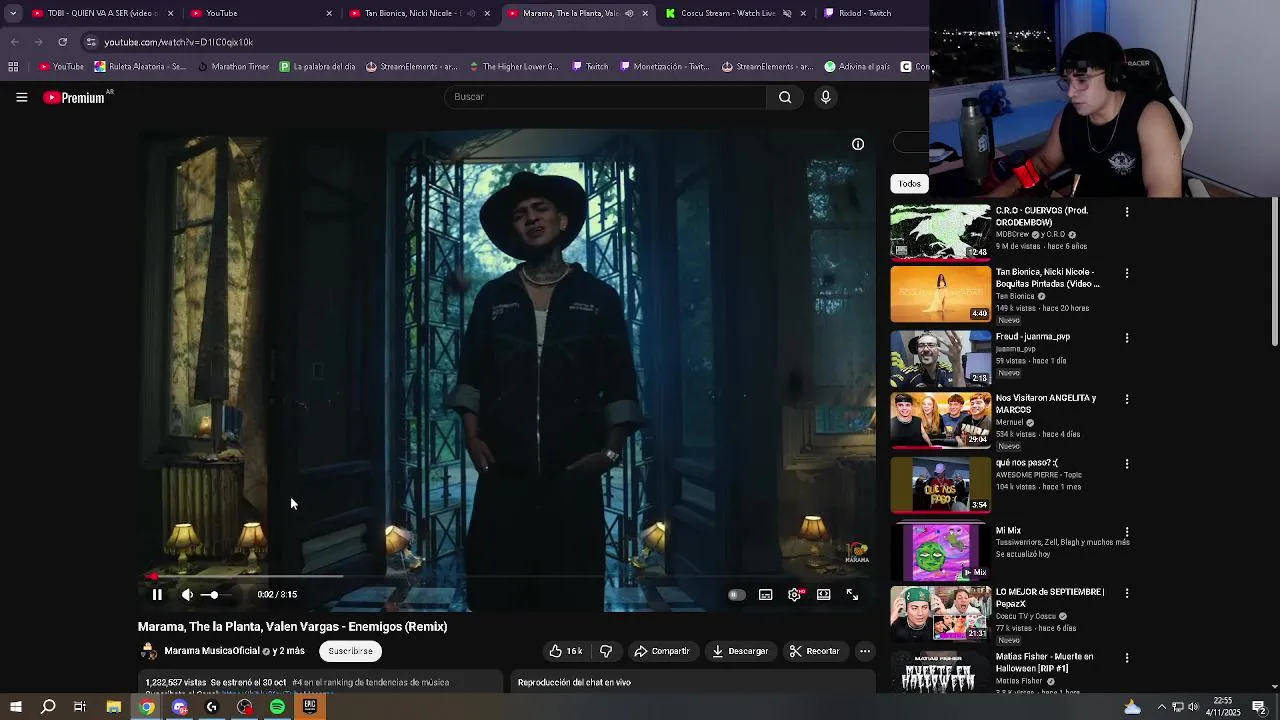Open more actions three-dot menu below video
This screenshot has width=1280, height=720.
[x=865, y=651]
